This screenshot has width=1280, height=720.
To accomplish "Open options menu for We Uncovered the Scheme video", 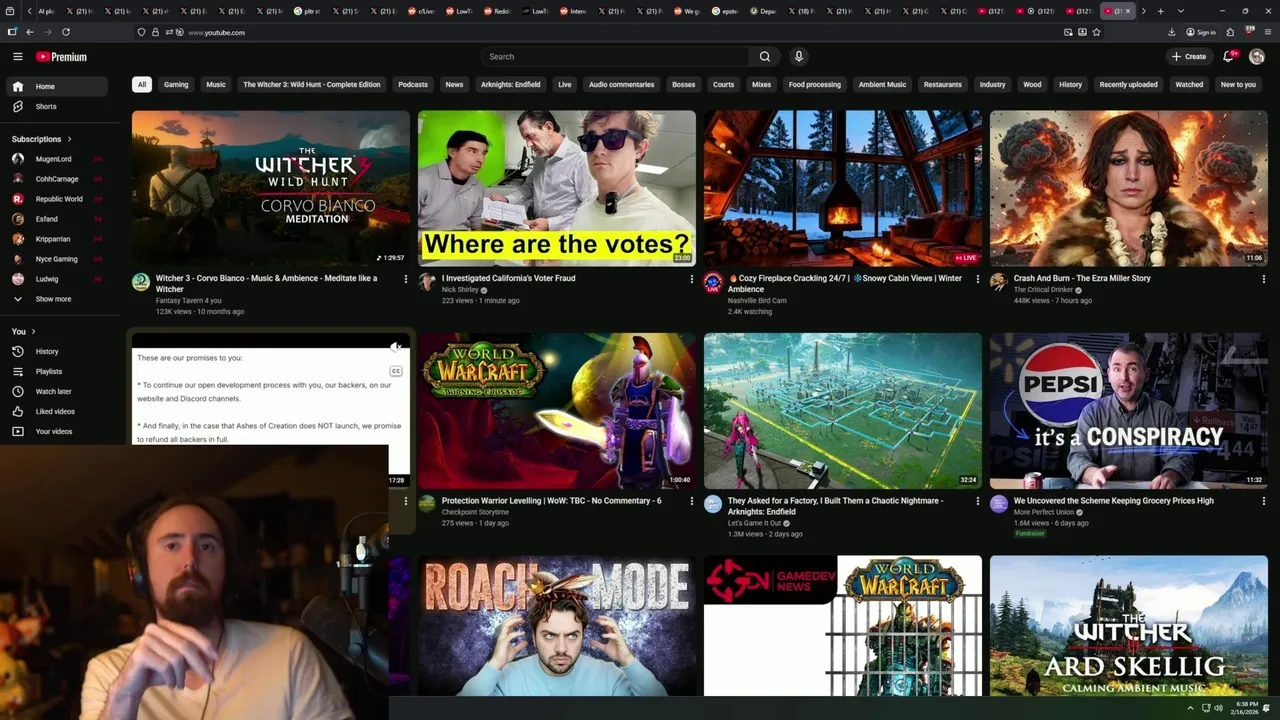I will point(1263,501).
